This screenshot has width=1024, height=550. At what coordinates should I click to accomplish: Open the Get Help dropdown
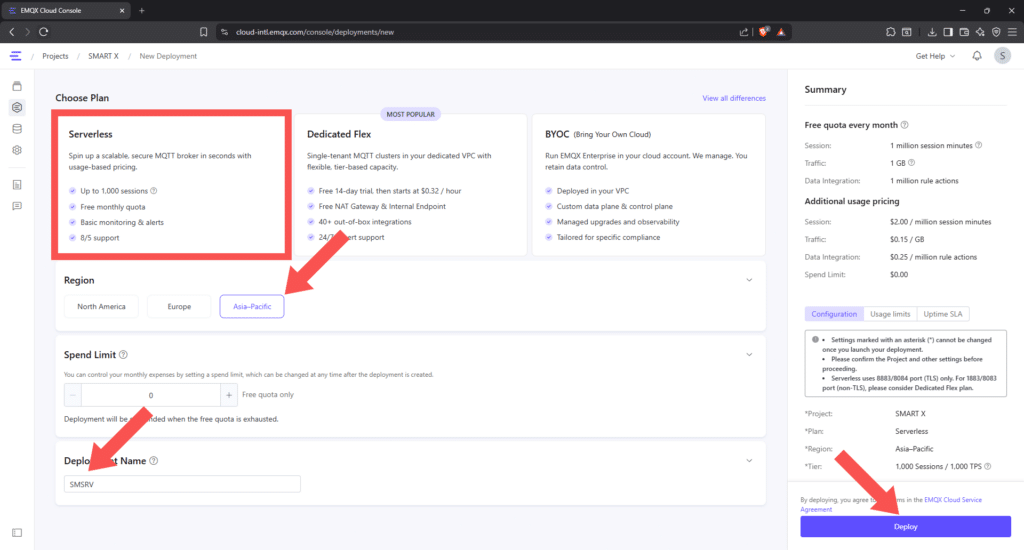[x=935, y=56]
